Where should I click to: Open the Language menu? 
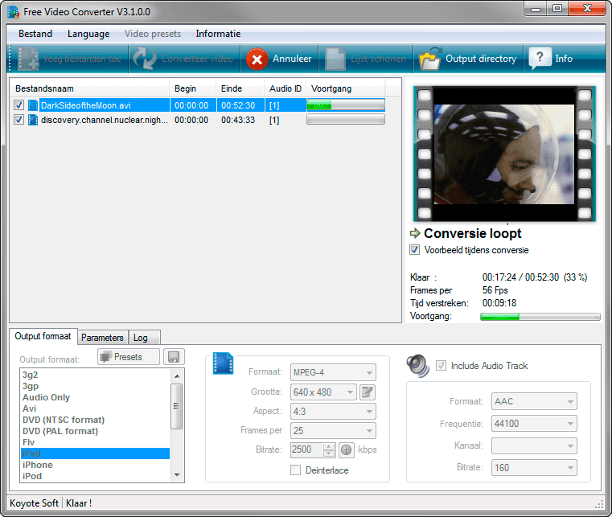(88, 34)
